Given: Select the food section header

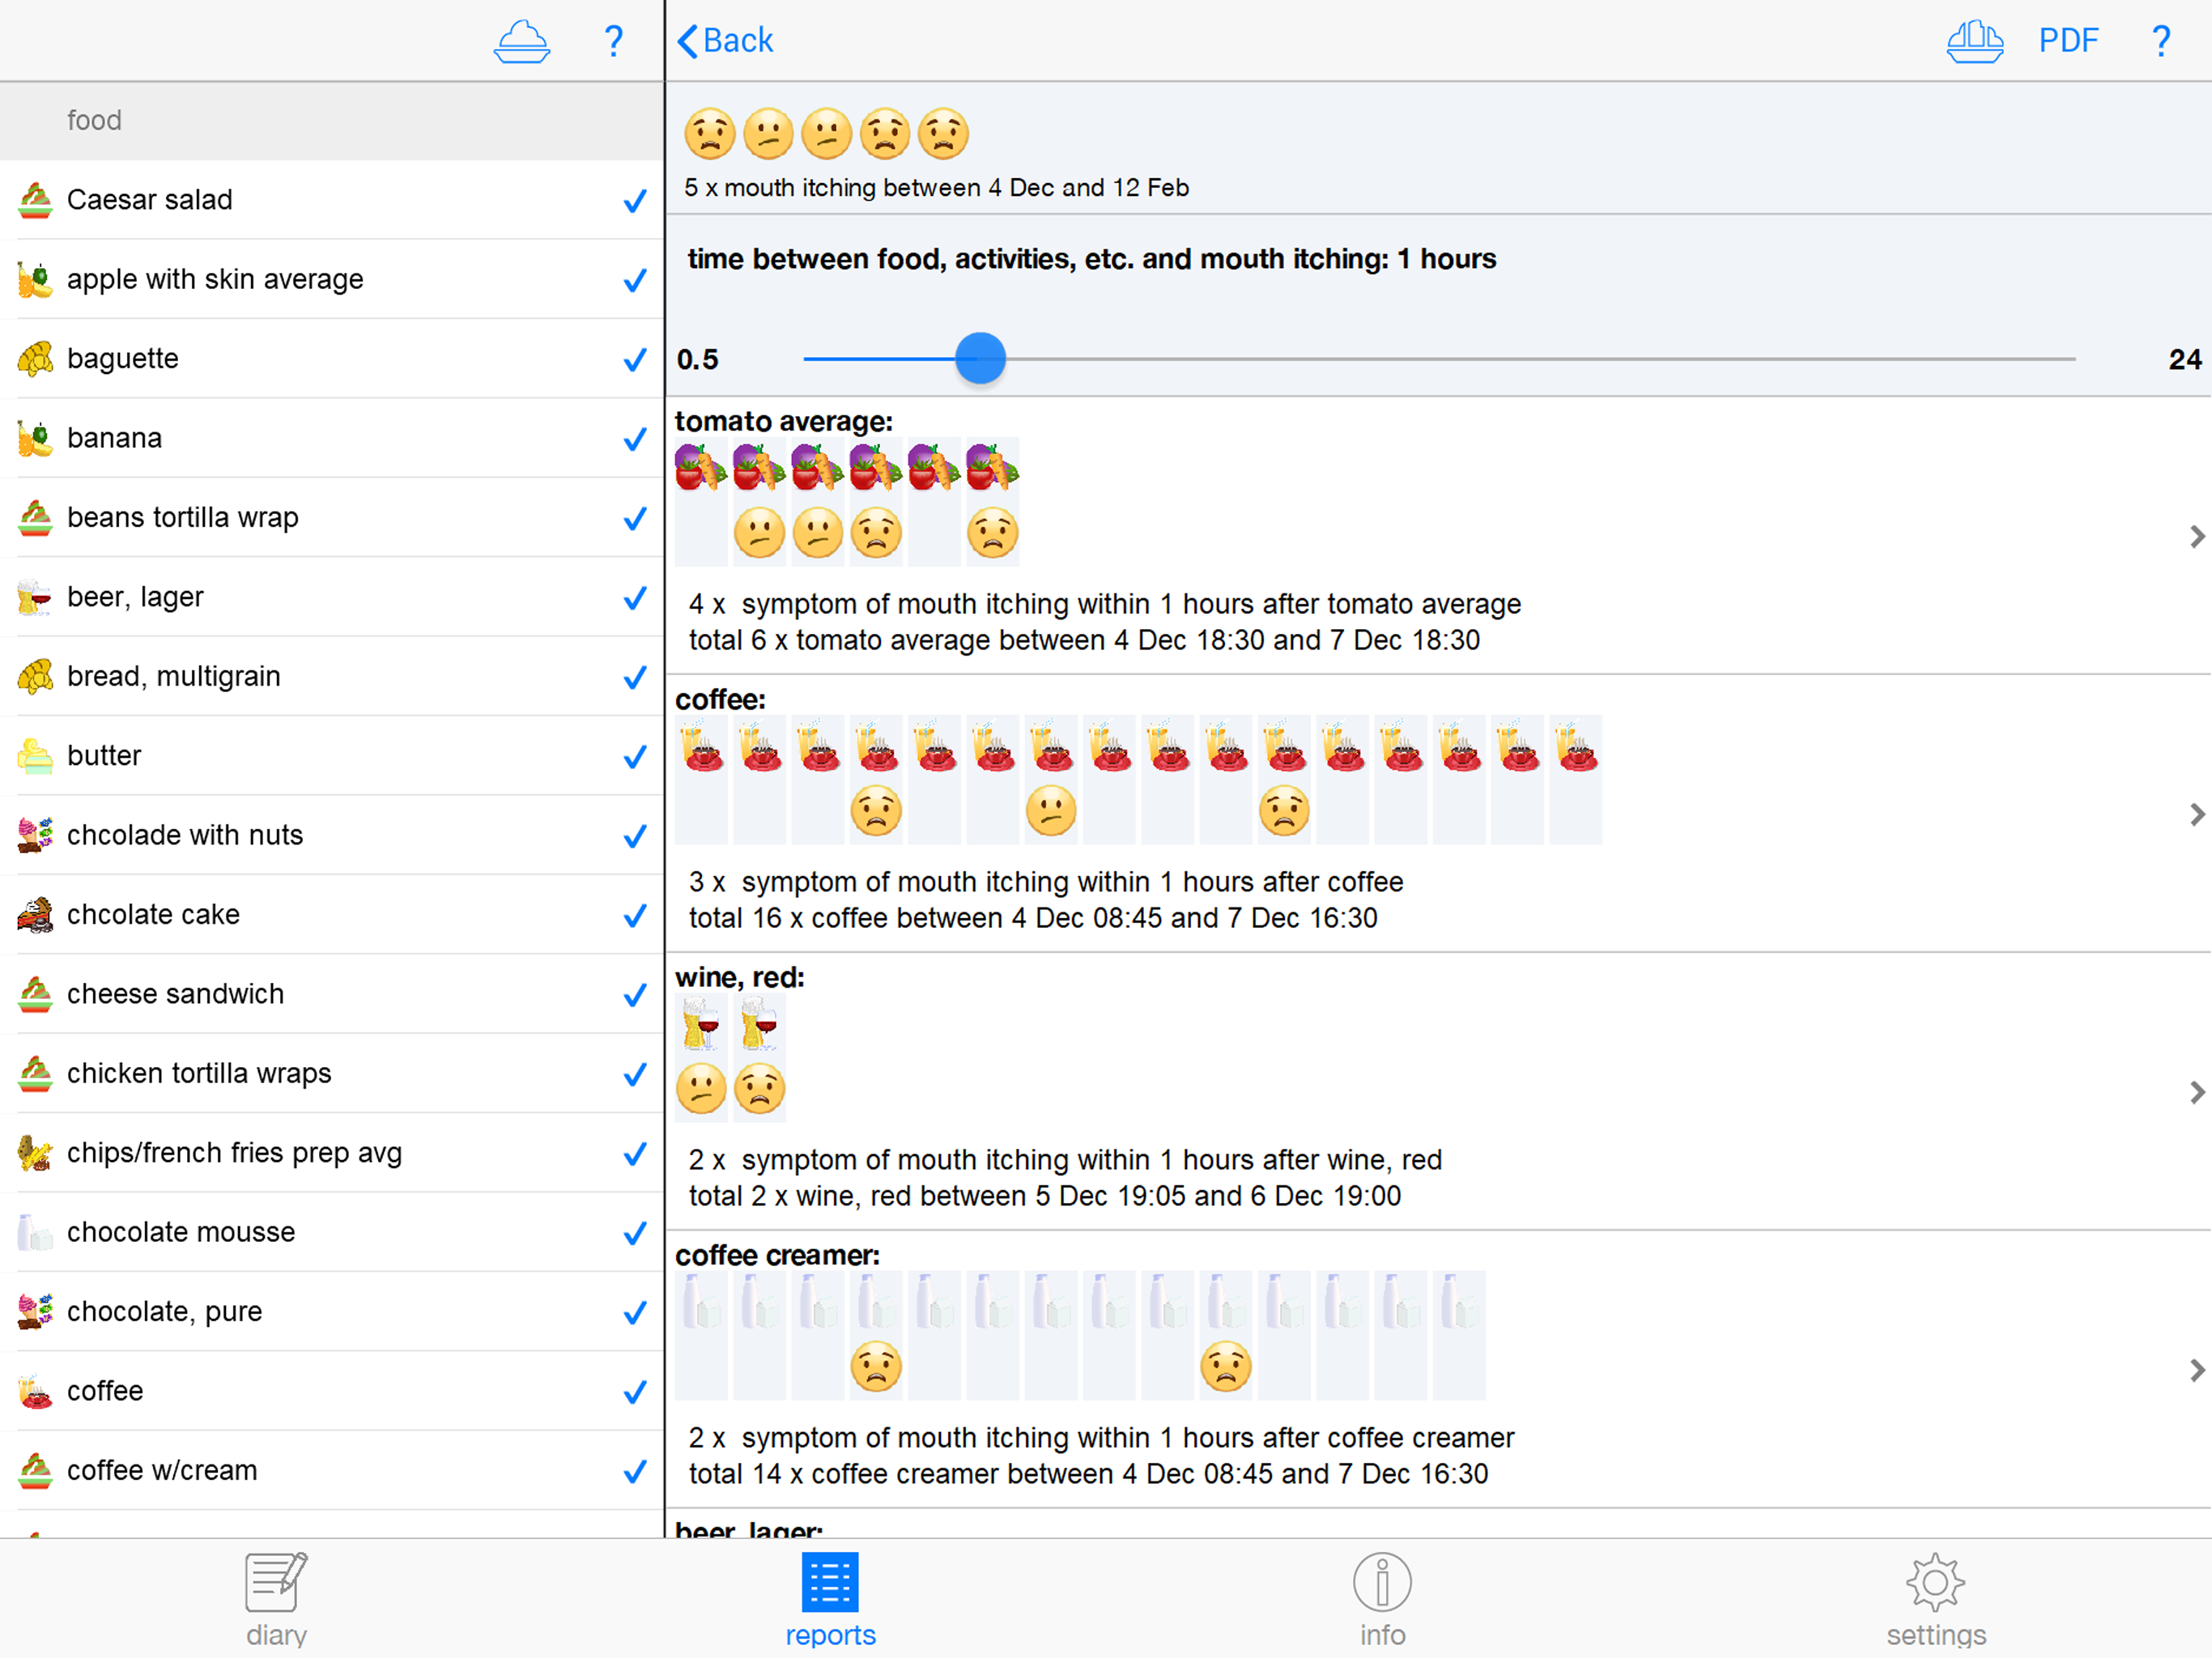Looking at the screenshot, I should coord(332,121).
